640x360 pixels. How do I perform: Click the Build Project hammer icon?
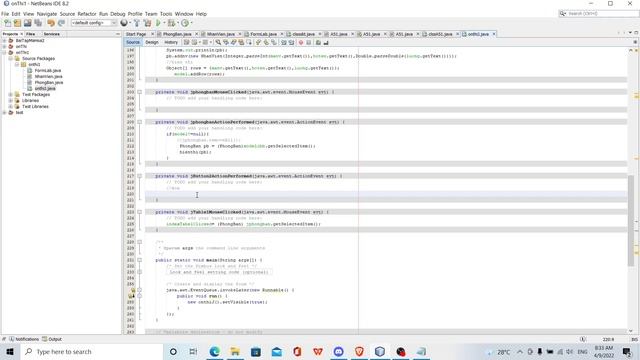(x=137, y=23)
